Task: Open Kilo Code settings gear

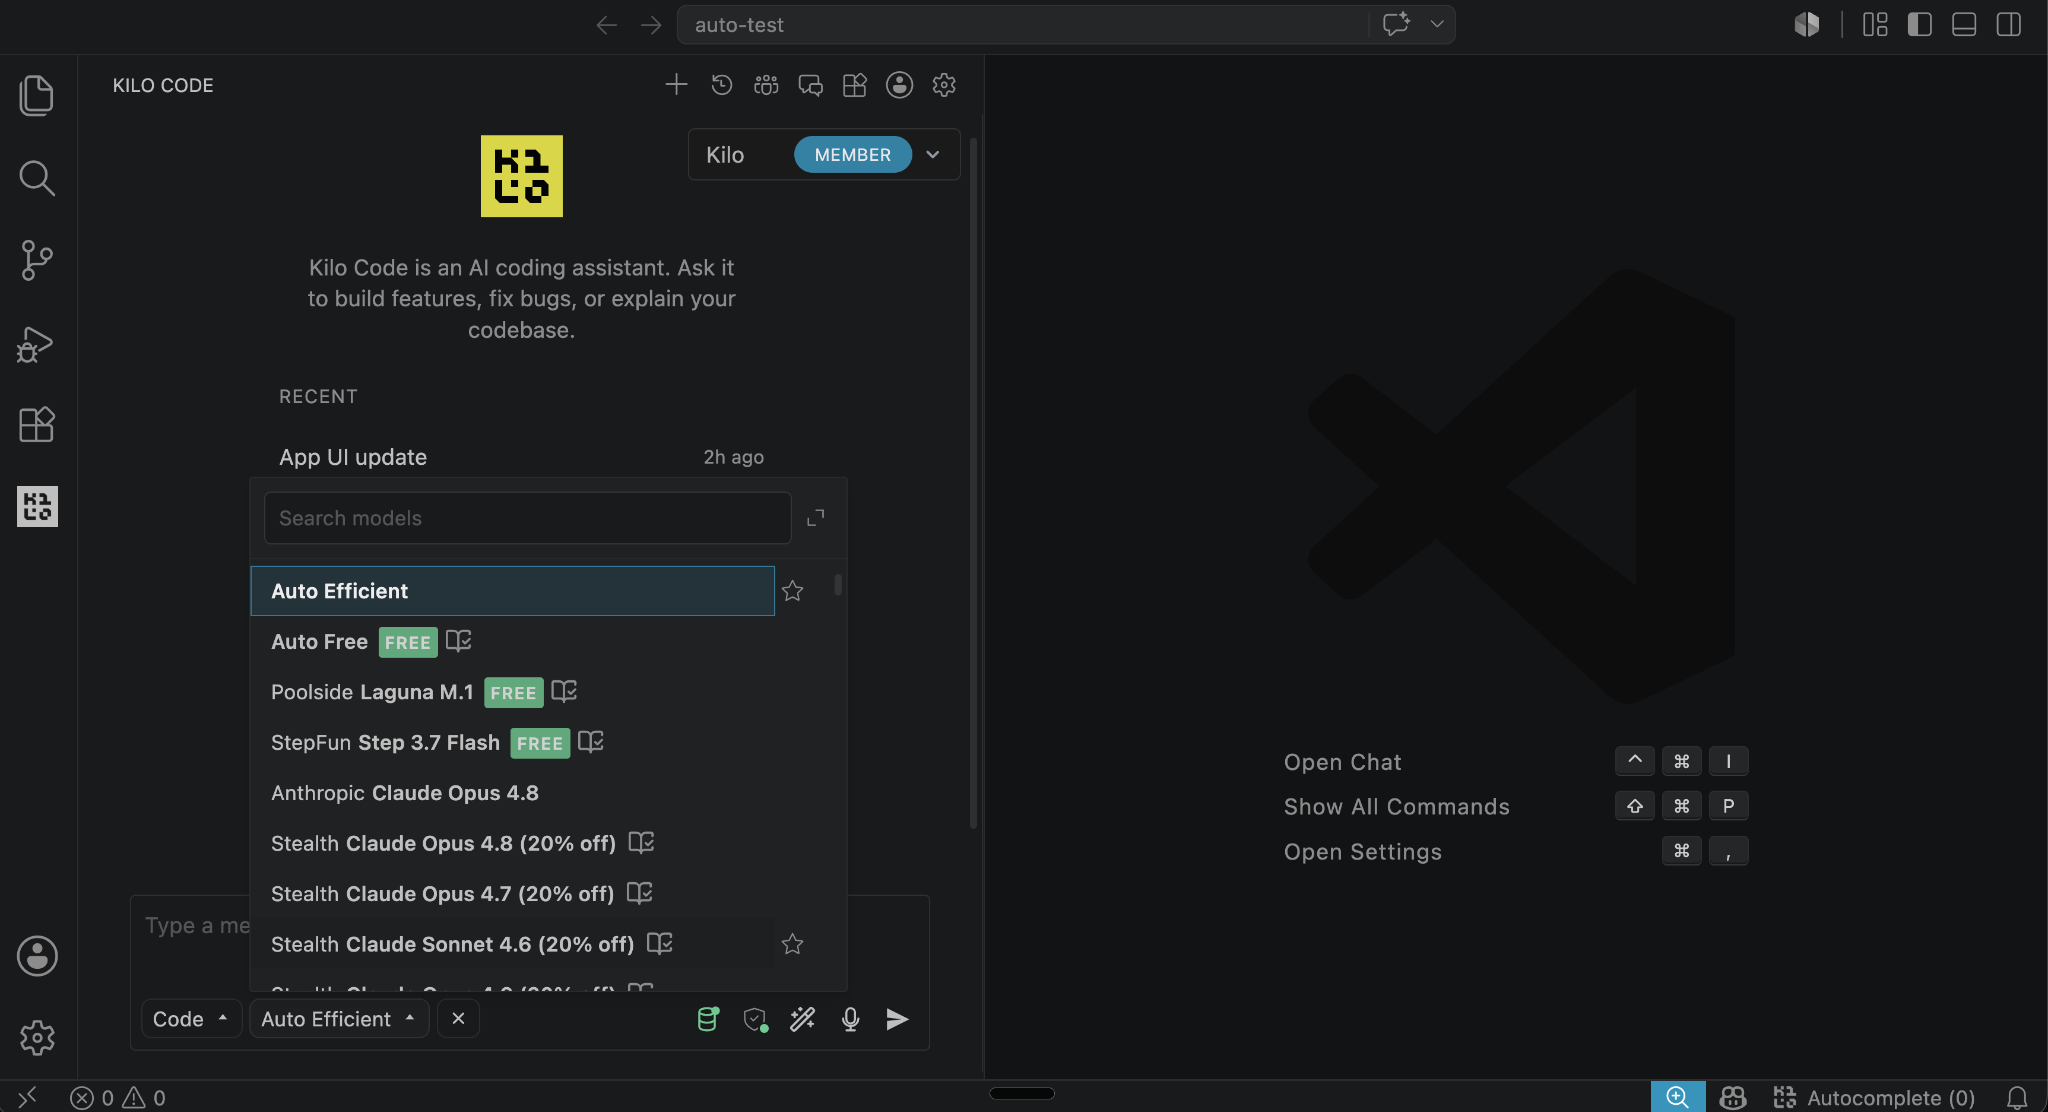Action: (944, 85)
